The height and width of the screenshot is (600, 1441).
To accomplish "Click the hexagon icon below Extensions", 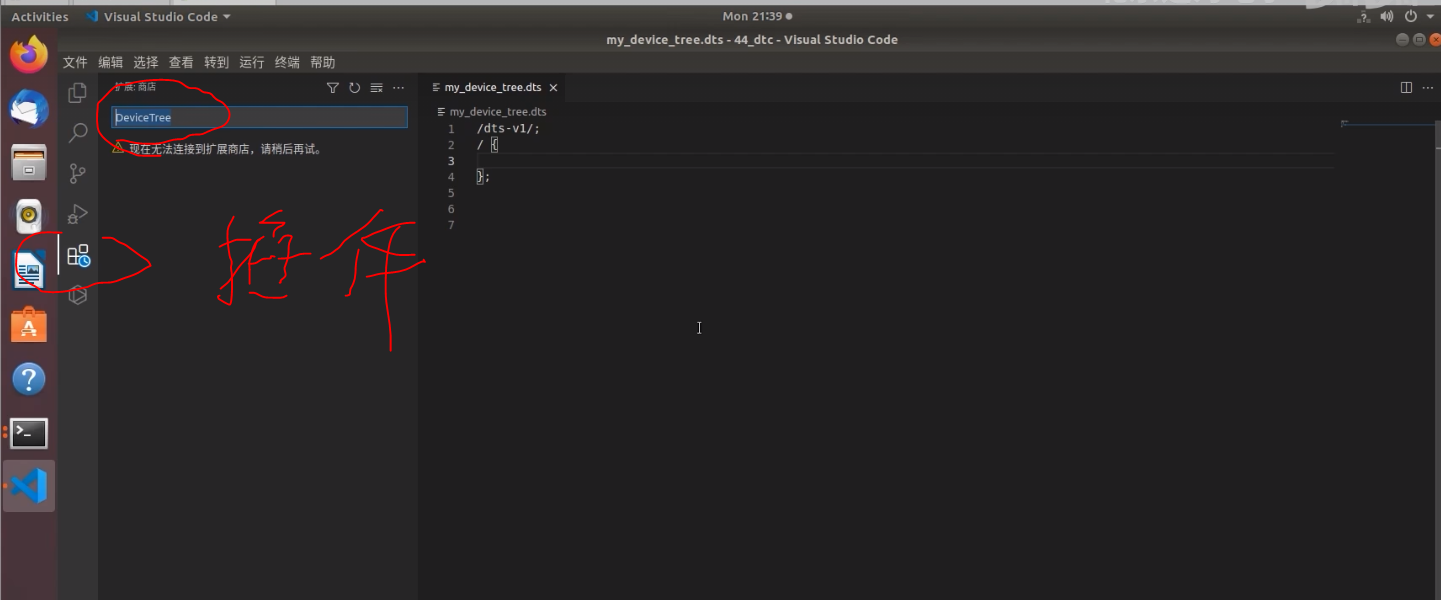I will (x=77, y=295).
